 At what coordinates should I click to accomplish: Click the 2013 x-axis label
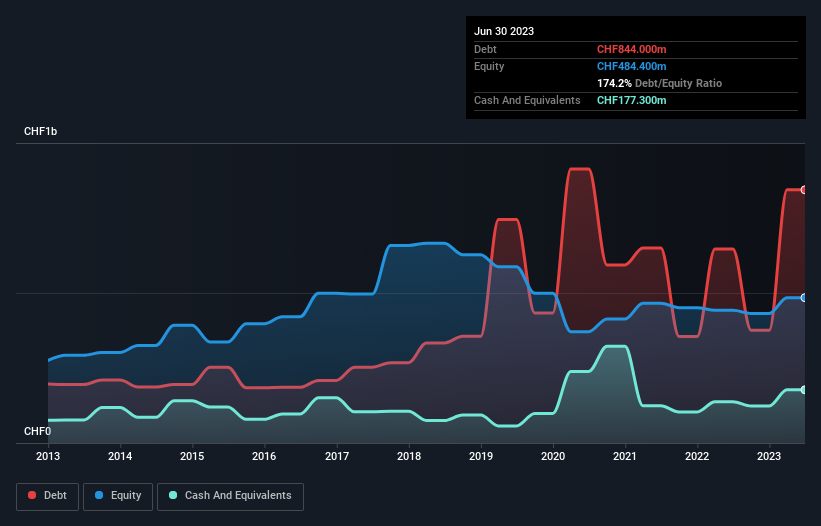[x=48, y=456]
